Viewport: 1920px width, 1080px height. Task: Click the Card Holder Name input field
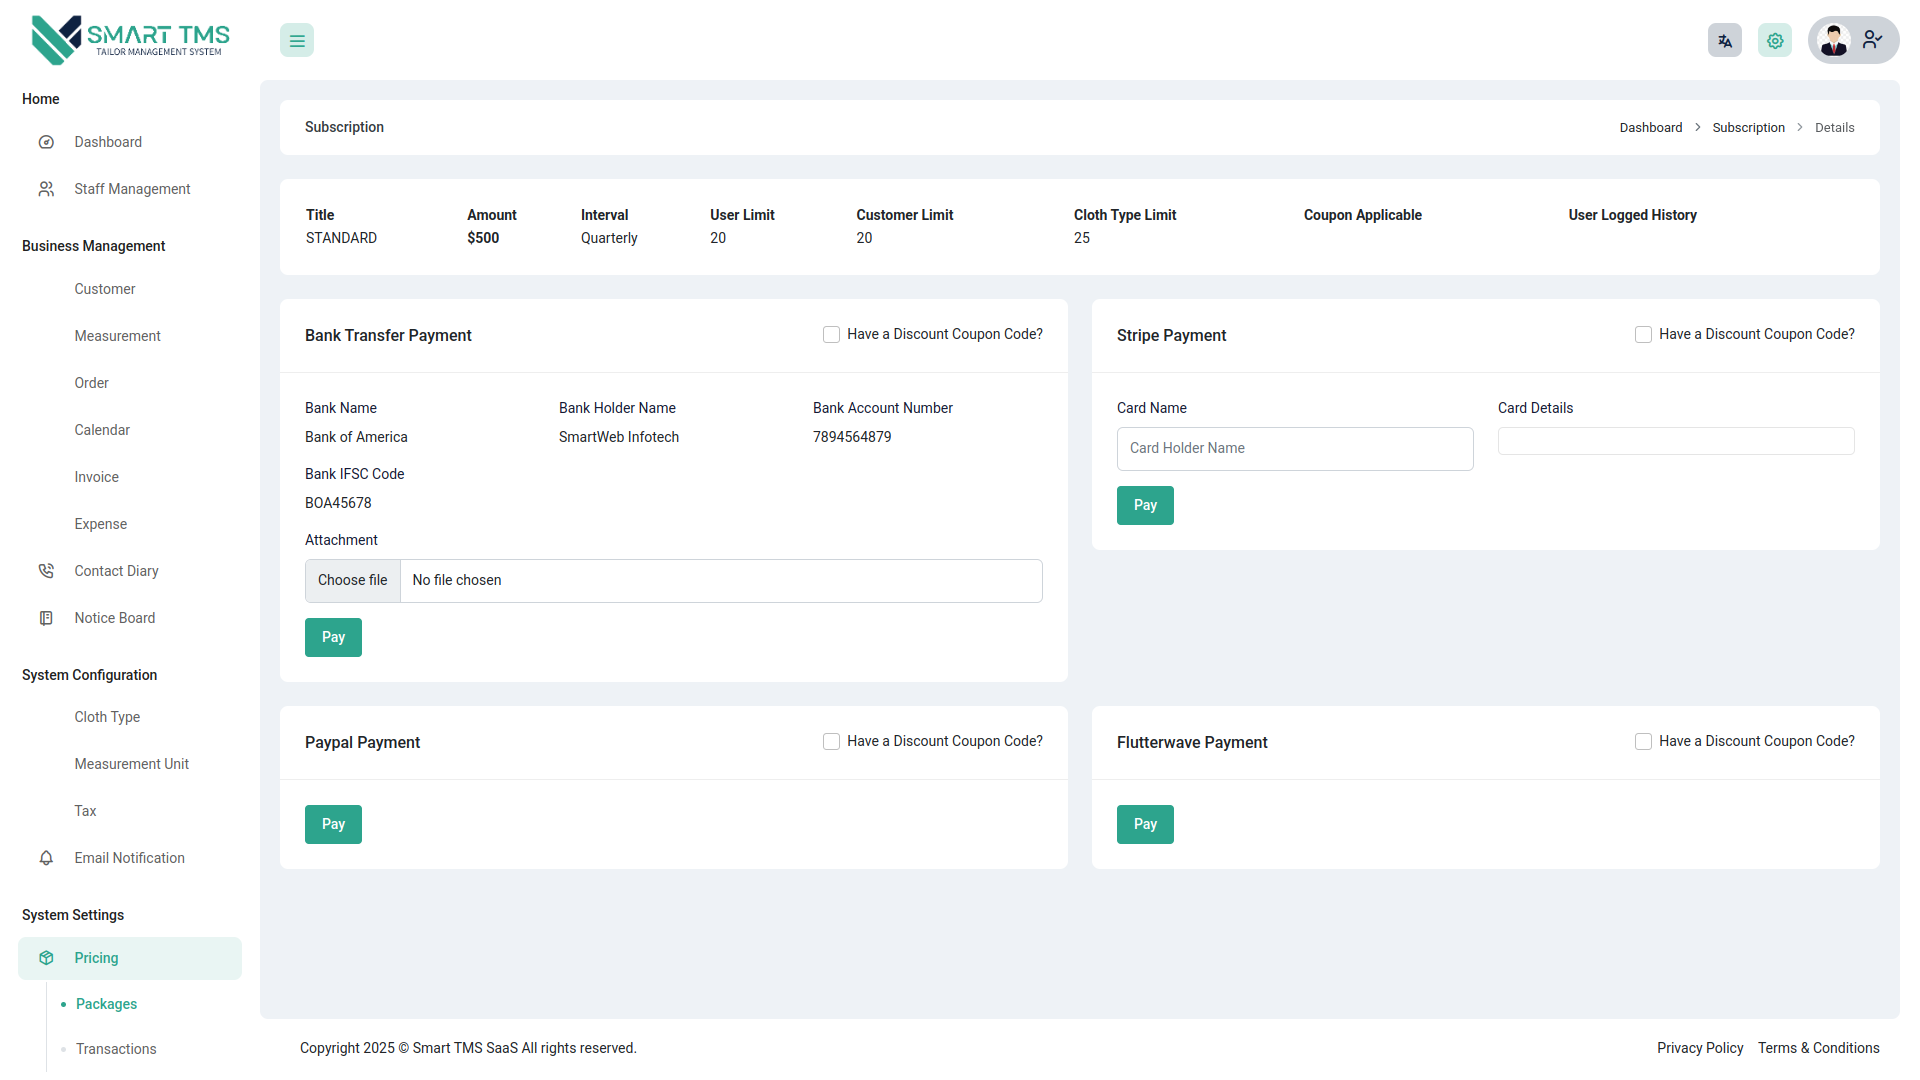point(1294,448)
